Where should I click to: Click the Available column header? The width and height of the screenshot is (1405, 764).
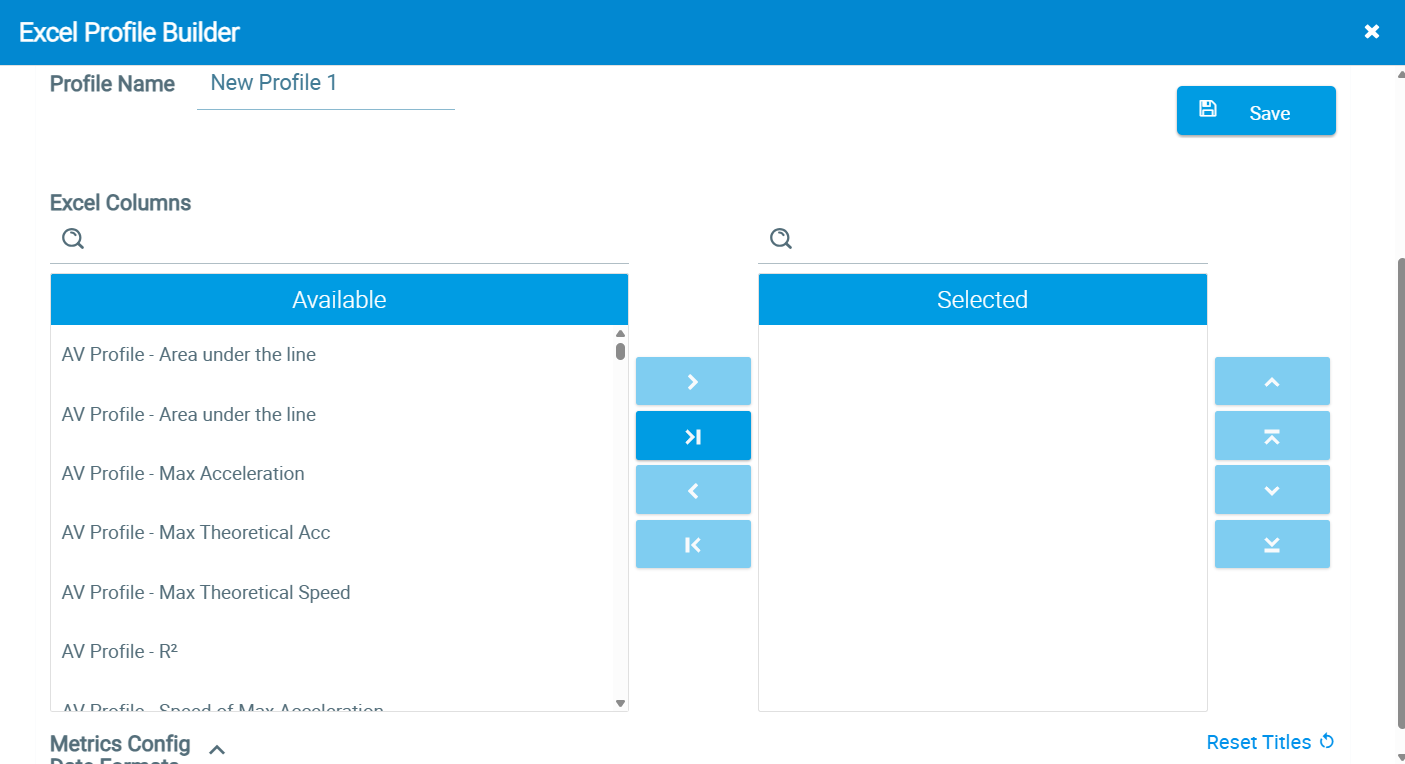339,299
